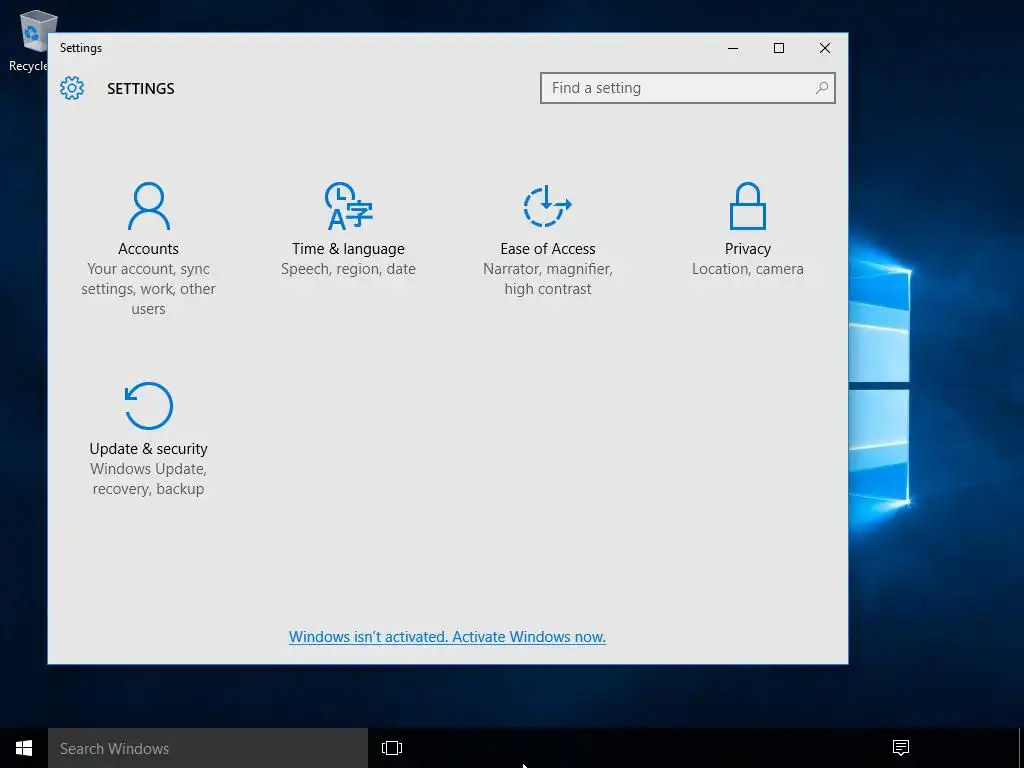Viewport: 1024px width, 768px height.
Task: Click 'Location, camera' description
Action: 748,269
